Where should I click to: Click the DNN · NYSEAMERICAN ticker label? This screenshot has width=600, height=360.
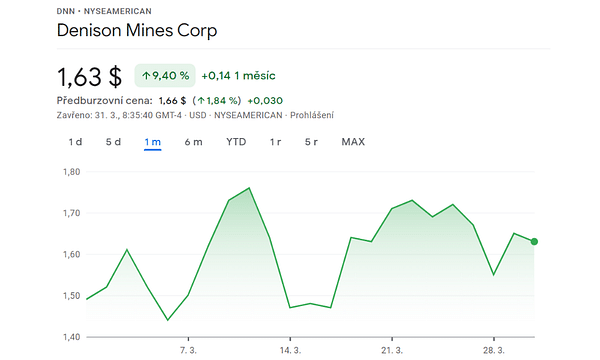(104, 11)
